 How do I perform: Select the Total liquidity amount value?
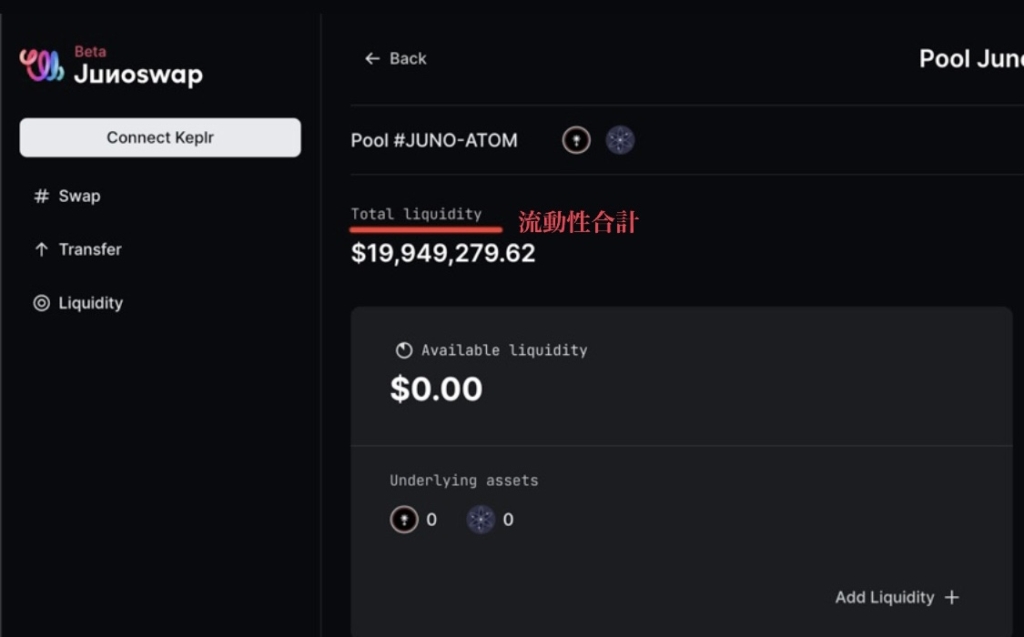443,253
